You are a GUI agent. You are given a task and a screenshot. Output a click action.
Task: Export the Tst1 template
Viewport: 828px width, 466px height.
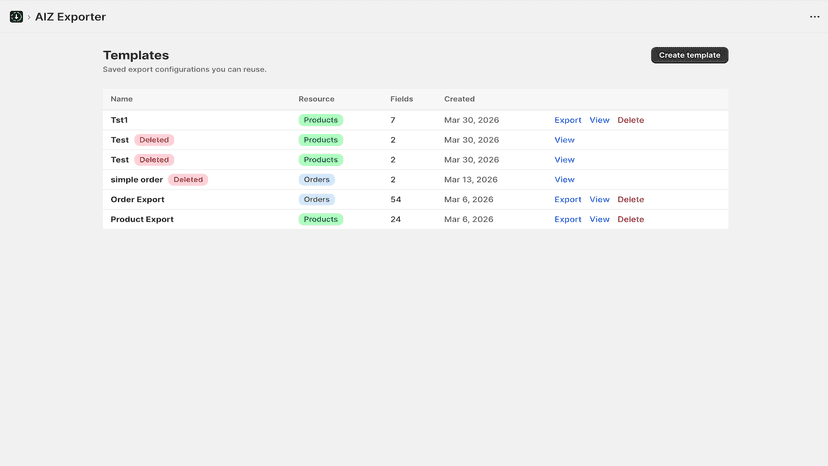(x=568, y=120)
